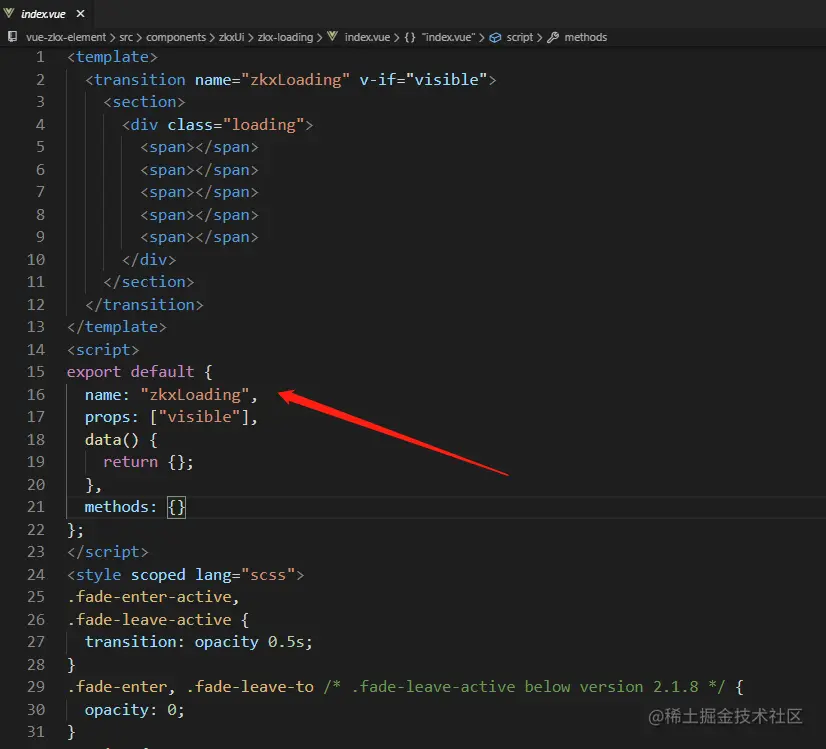This screenshot has width=826, height=749.
Task: Click line number 24 in the gutter
Action: [x=36, y=575]
